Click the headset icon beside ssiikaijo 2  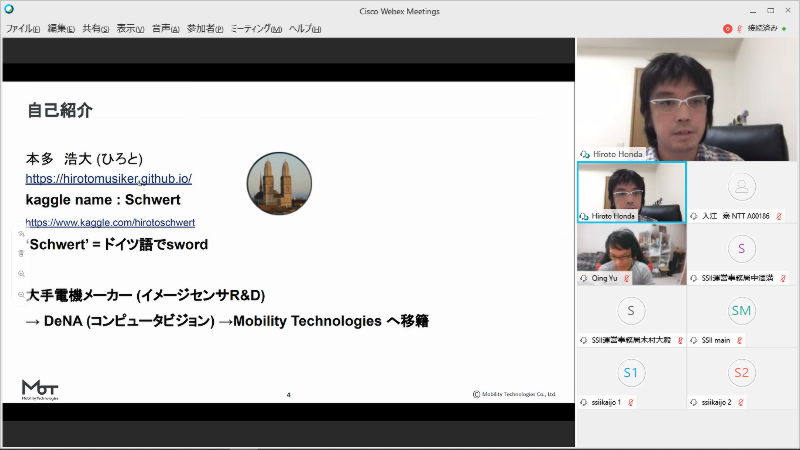point(694,403)
